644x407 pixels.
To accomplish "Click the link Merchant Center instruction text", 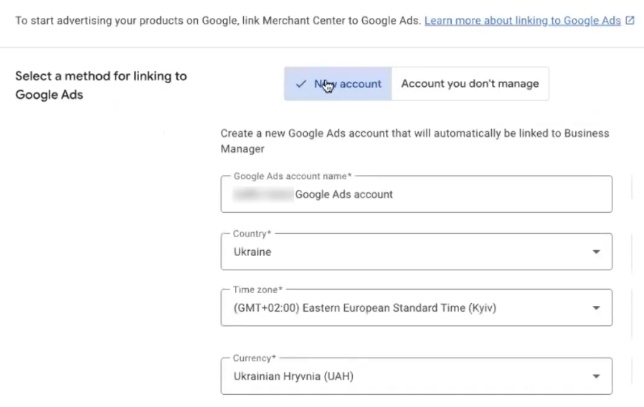I will coord(215,20).
